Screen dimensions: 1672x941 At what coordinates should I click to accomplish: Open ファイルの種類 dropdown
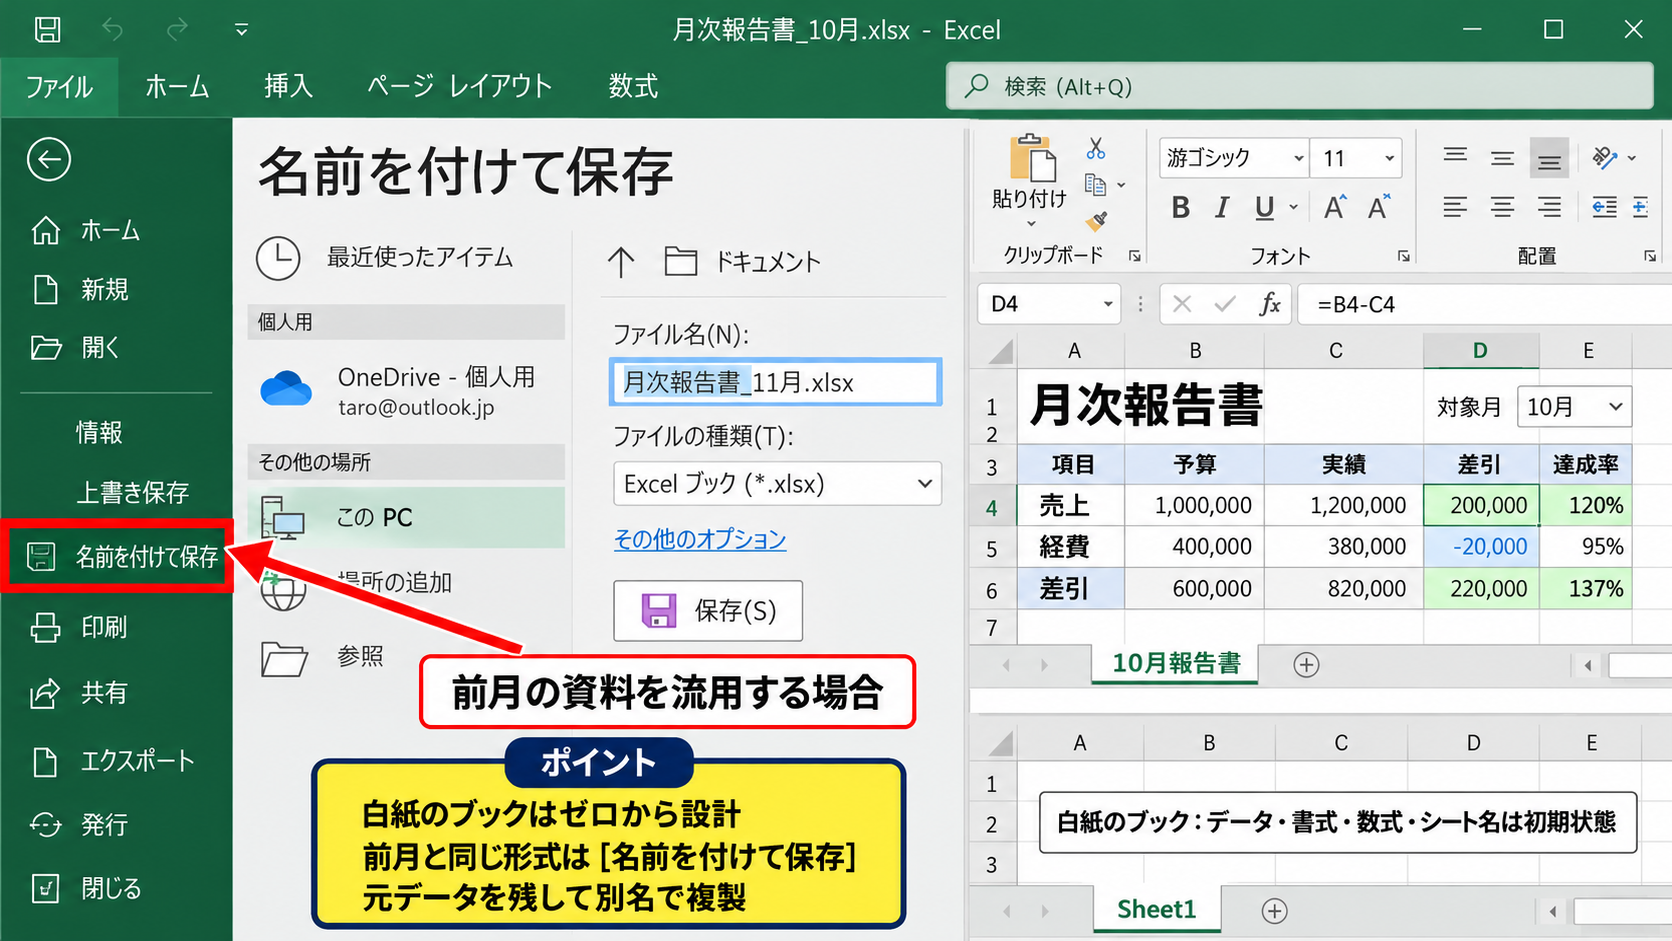[x=777, y=484]
